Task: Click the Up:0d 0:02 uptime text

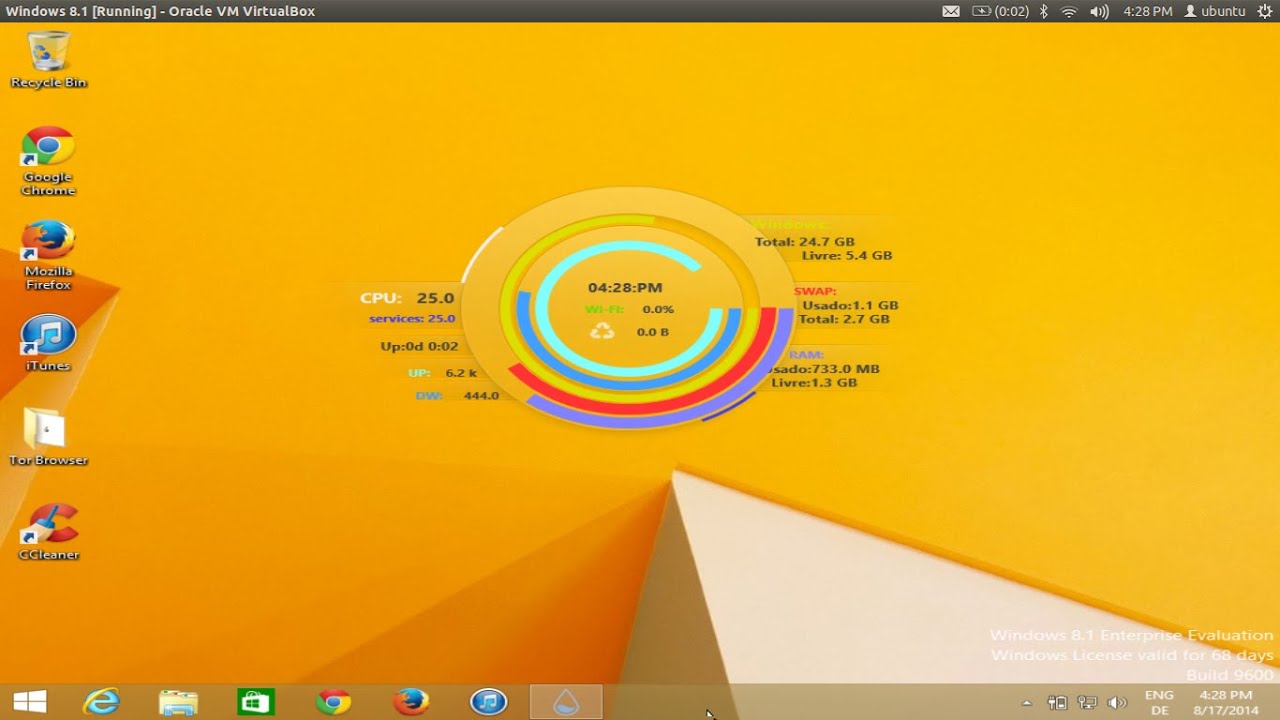Action: (419, 347)
